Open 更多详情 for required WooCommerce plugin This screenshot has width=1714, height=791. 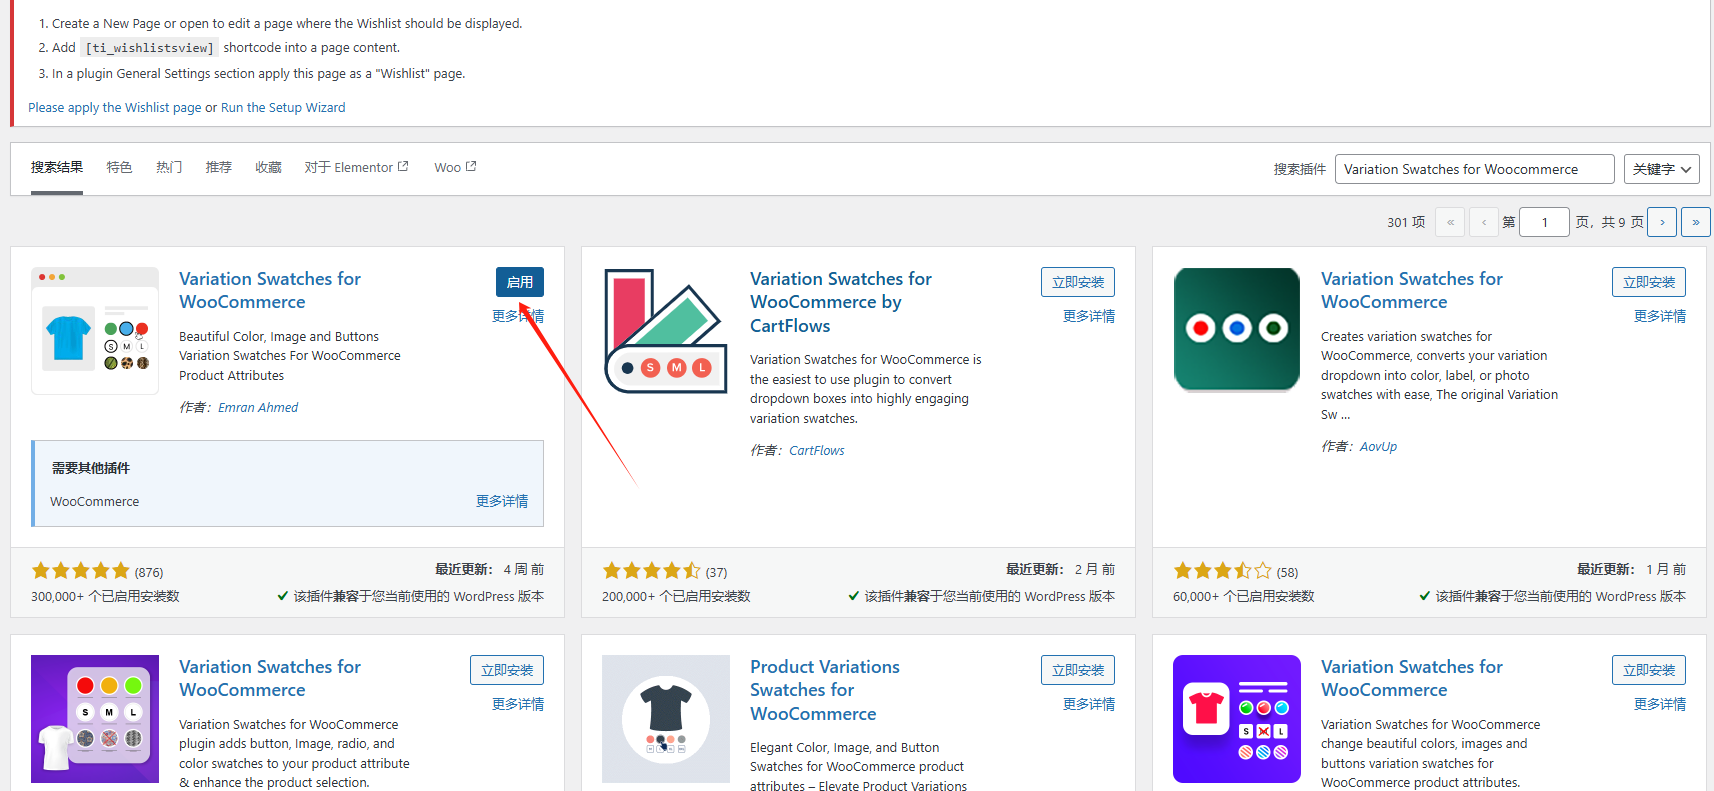pyautogui.click(x=502, y=501)
